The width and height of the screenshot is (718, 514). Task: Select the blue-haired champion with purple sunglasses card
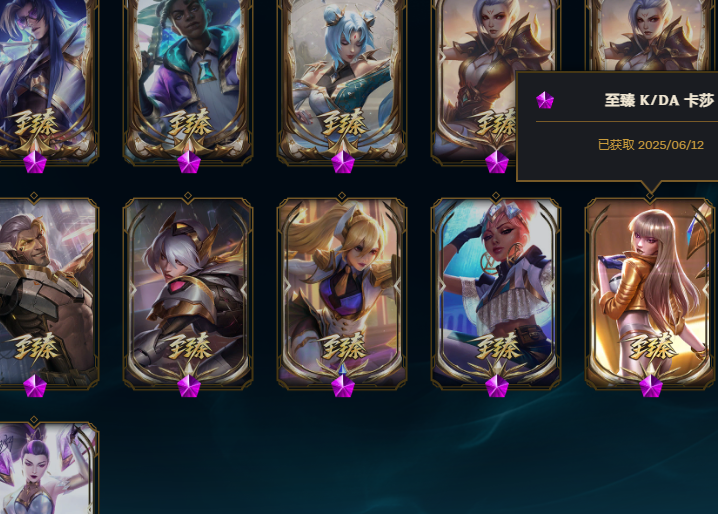[47, 80]
